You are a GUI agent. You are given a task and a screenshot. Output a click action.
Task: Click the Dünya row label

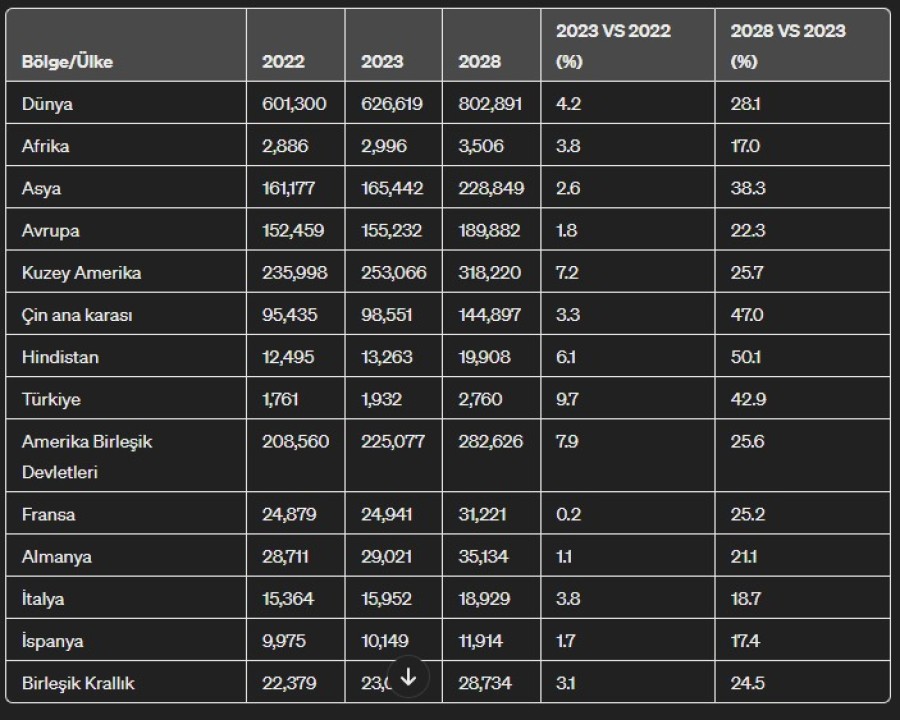click(47, 104)
